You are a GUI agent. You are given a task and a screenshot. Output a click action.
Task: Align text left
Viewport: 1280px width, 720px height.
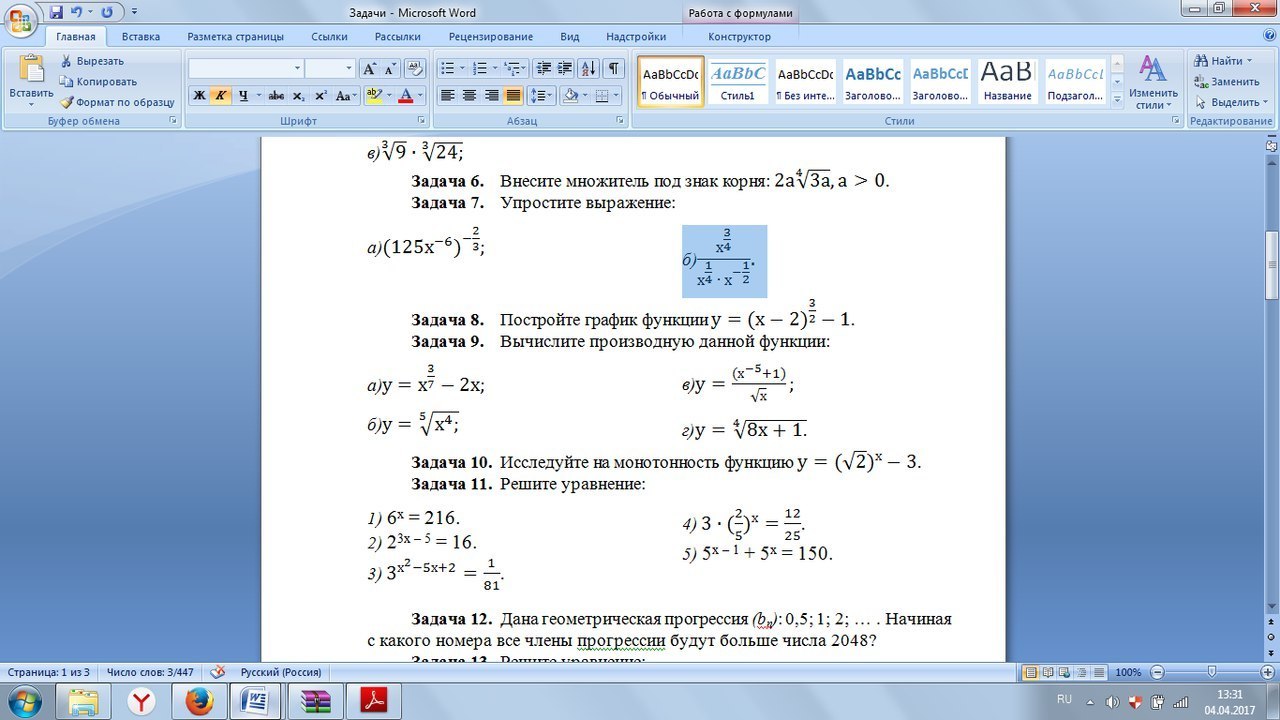pyautogui.click(x=447, y=96)
